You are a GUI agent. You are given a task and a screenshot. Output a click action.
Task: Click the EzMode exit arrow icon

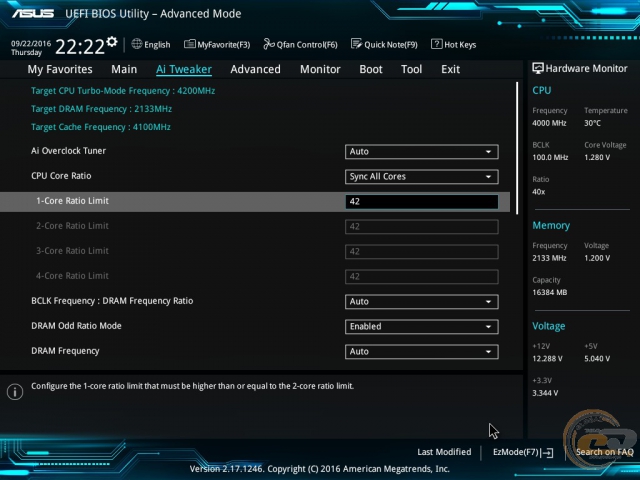coord(548,453)
